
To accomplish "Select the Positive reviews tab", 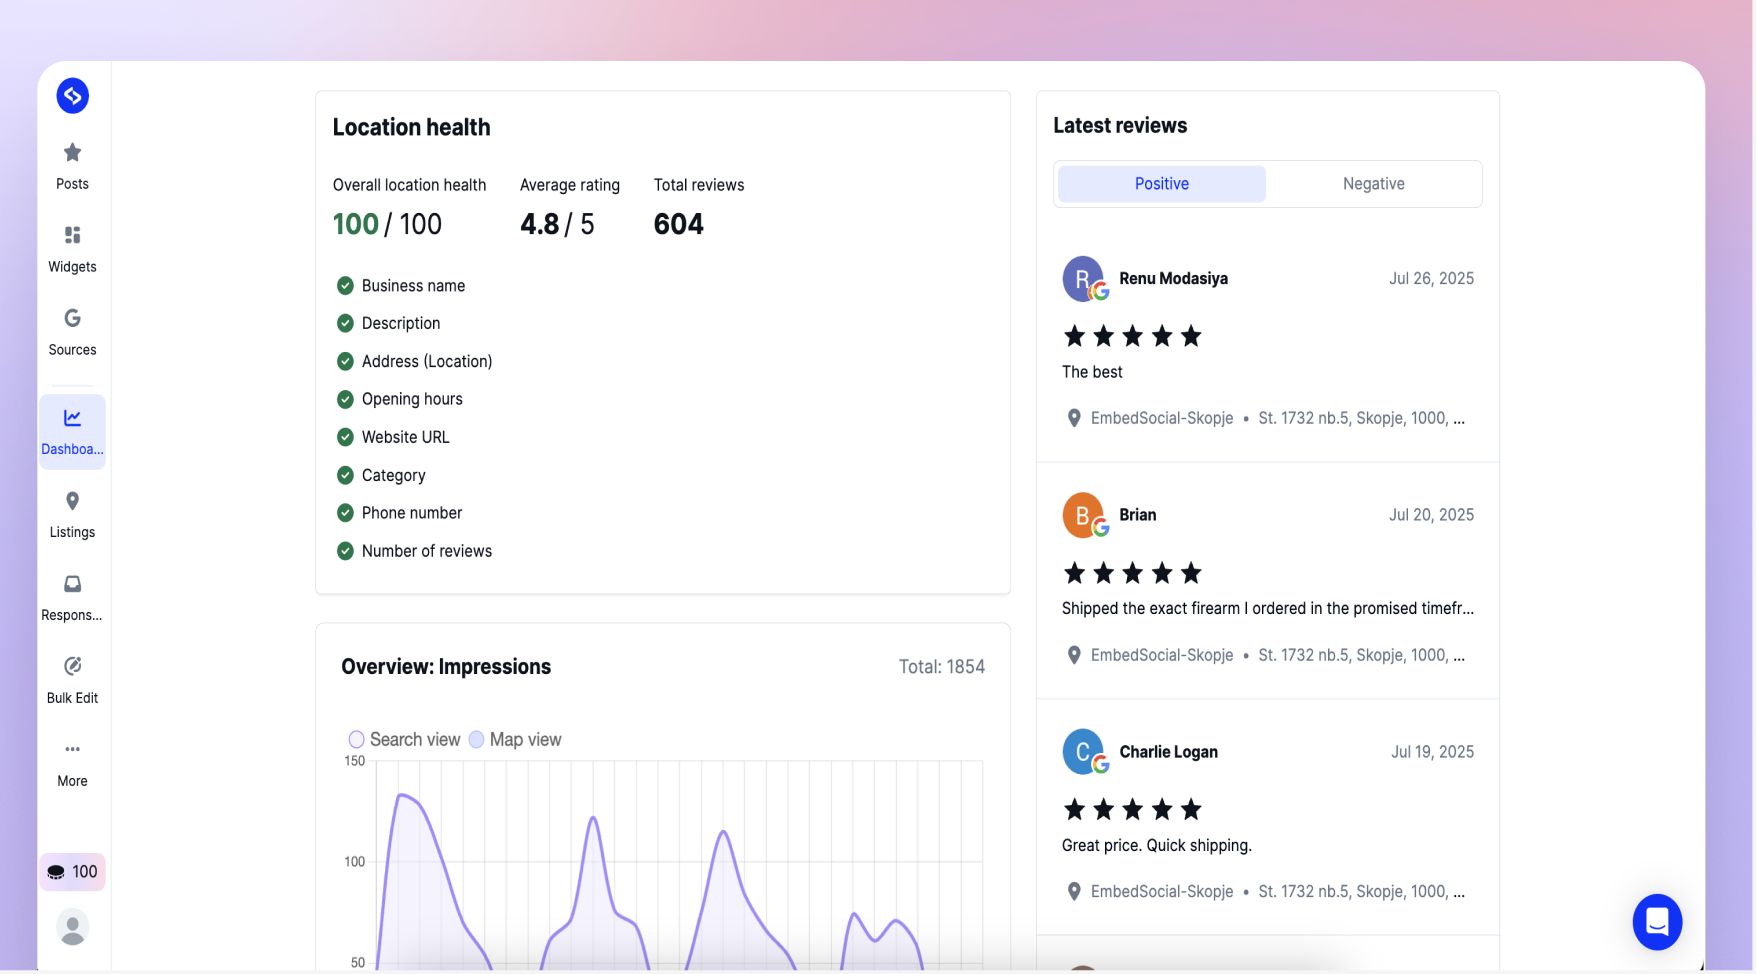I will tap(1162, 184).
